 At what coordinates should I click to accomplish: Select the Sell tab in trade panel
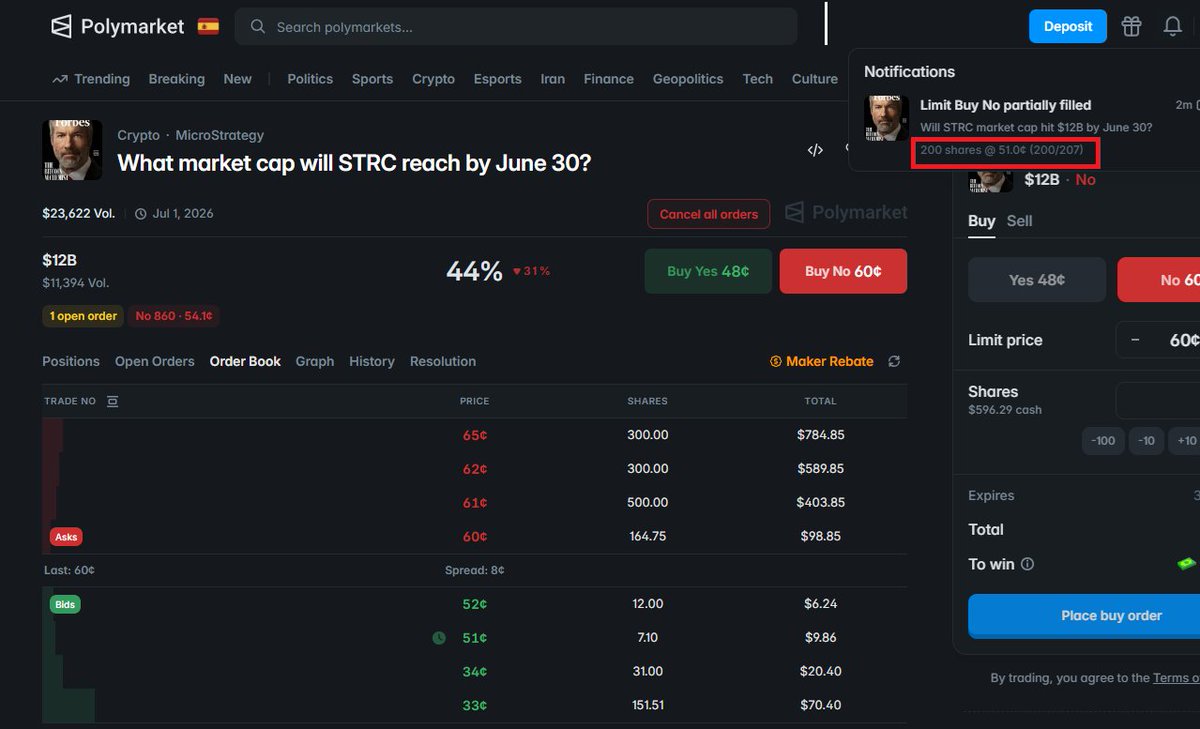click(1019, 221)
